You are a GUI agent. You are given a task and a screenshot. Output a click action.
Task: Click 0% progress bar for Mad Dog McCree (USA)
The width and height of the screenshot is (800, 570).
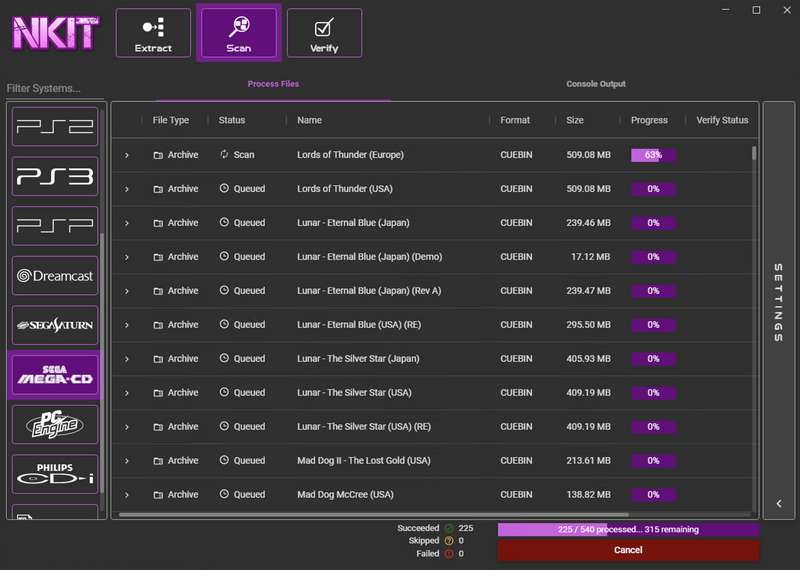(x=653, y=494)
